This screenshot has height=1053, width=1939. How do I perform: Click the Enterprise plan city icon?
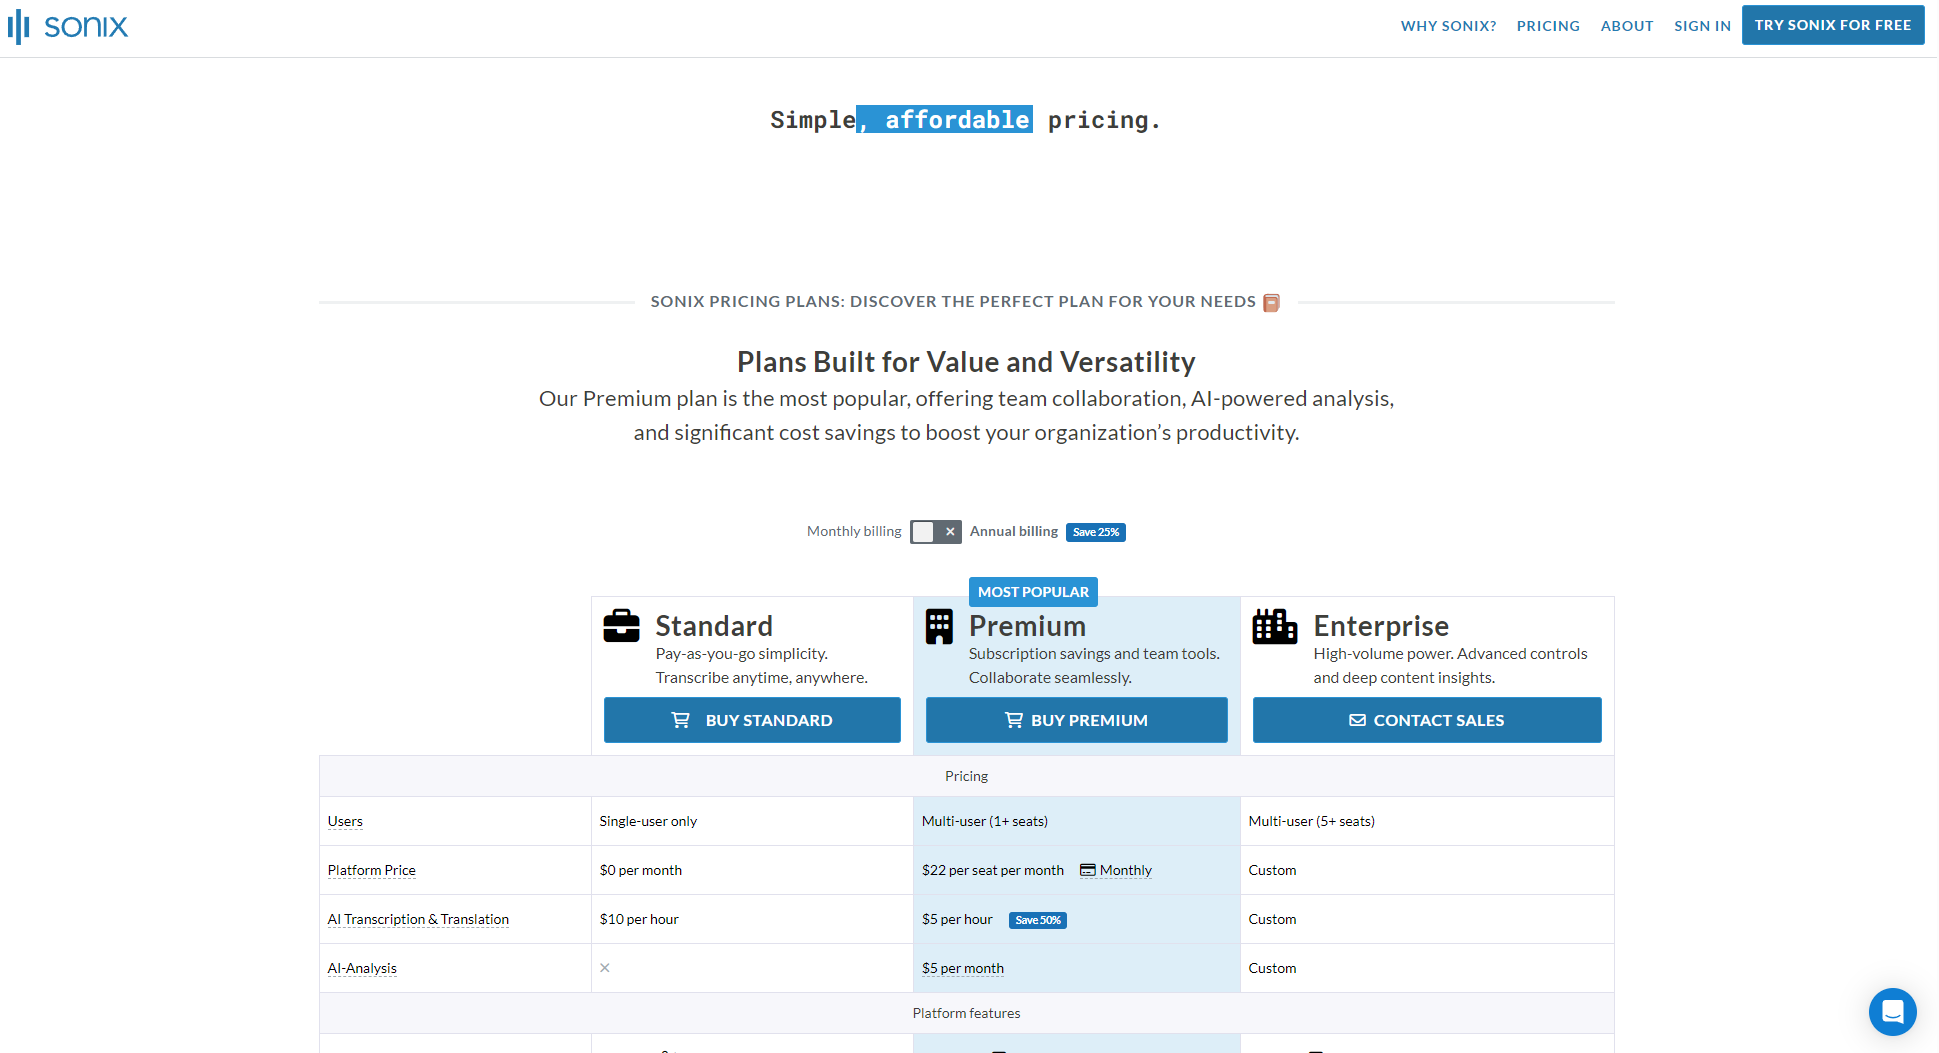1274,627
